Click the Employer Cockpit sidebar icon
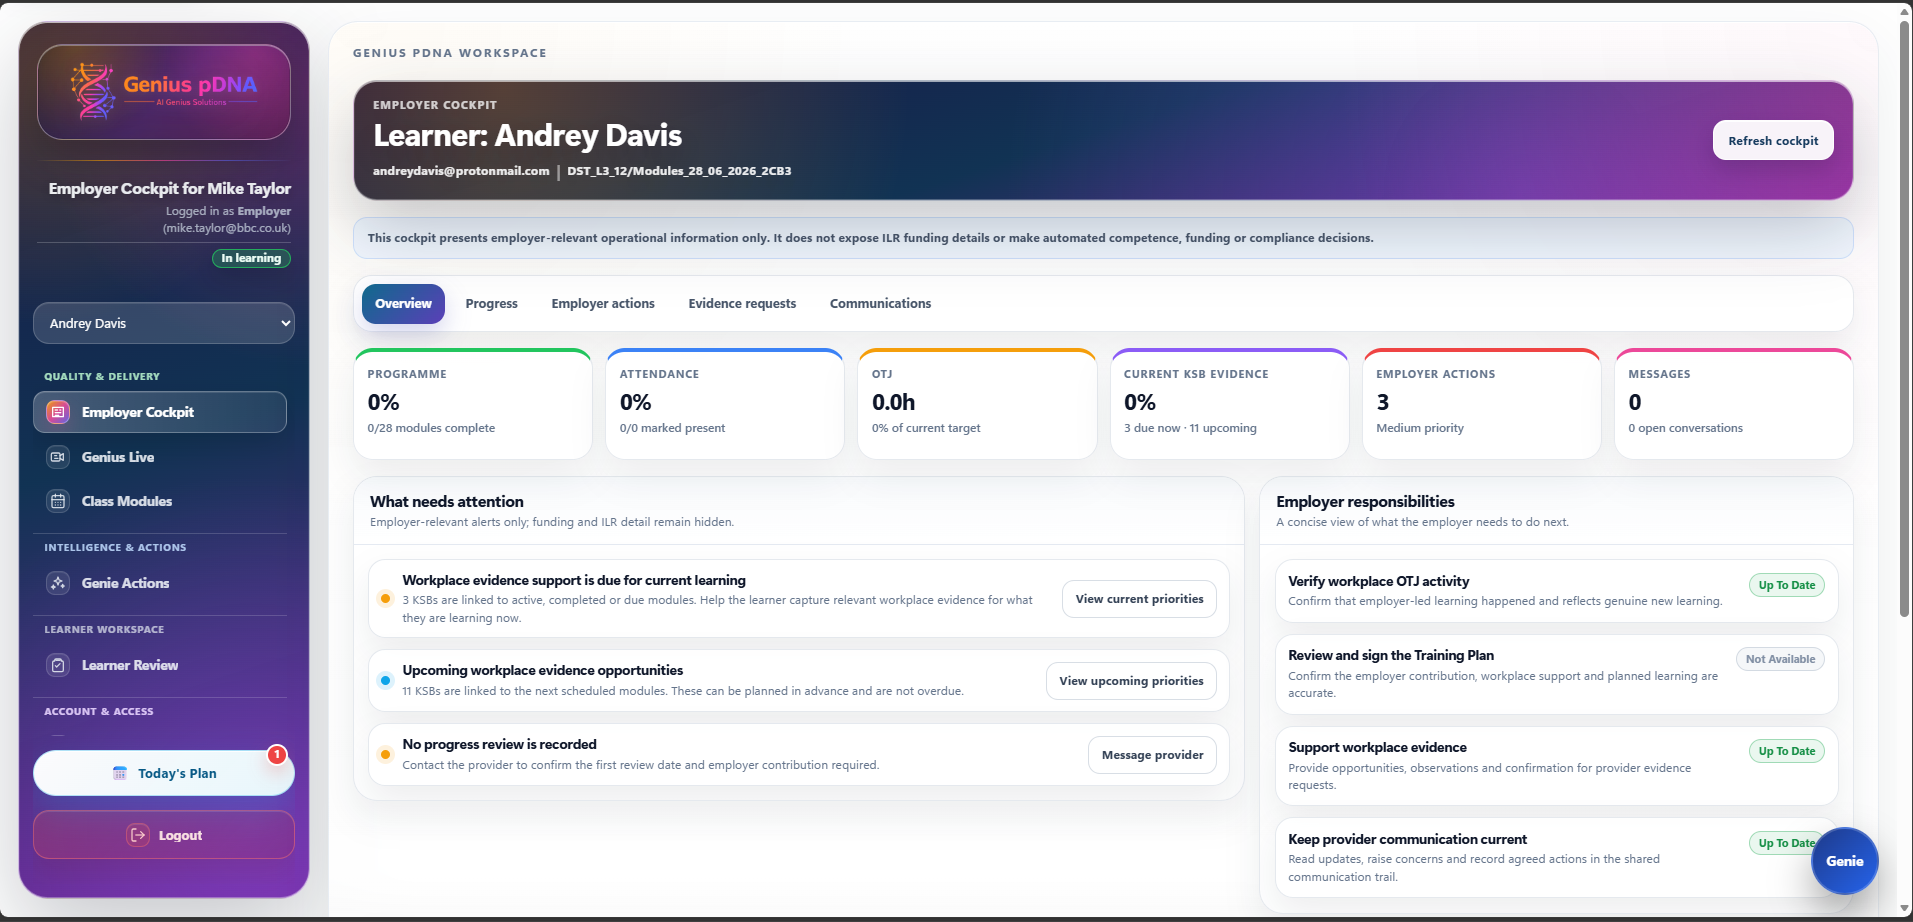Image resolution: width=1913 pixels, height=922 pixels. coord(58,412)
